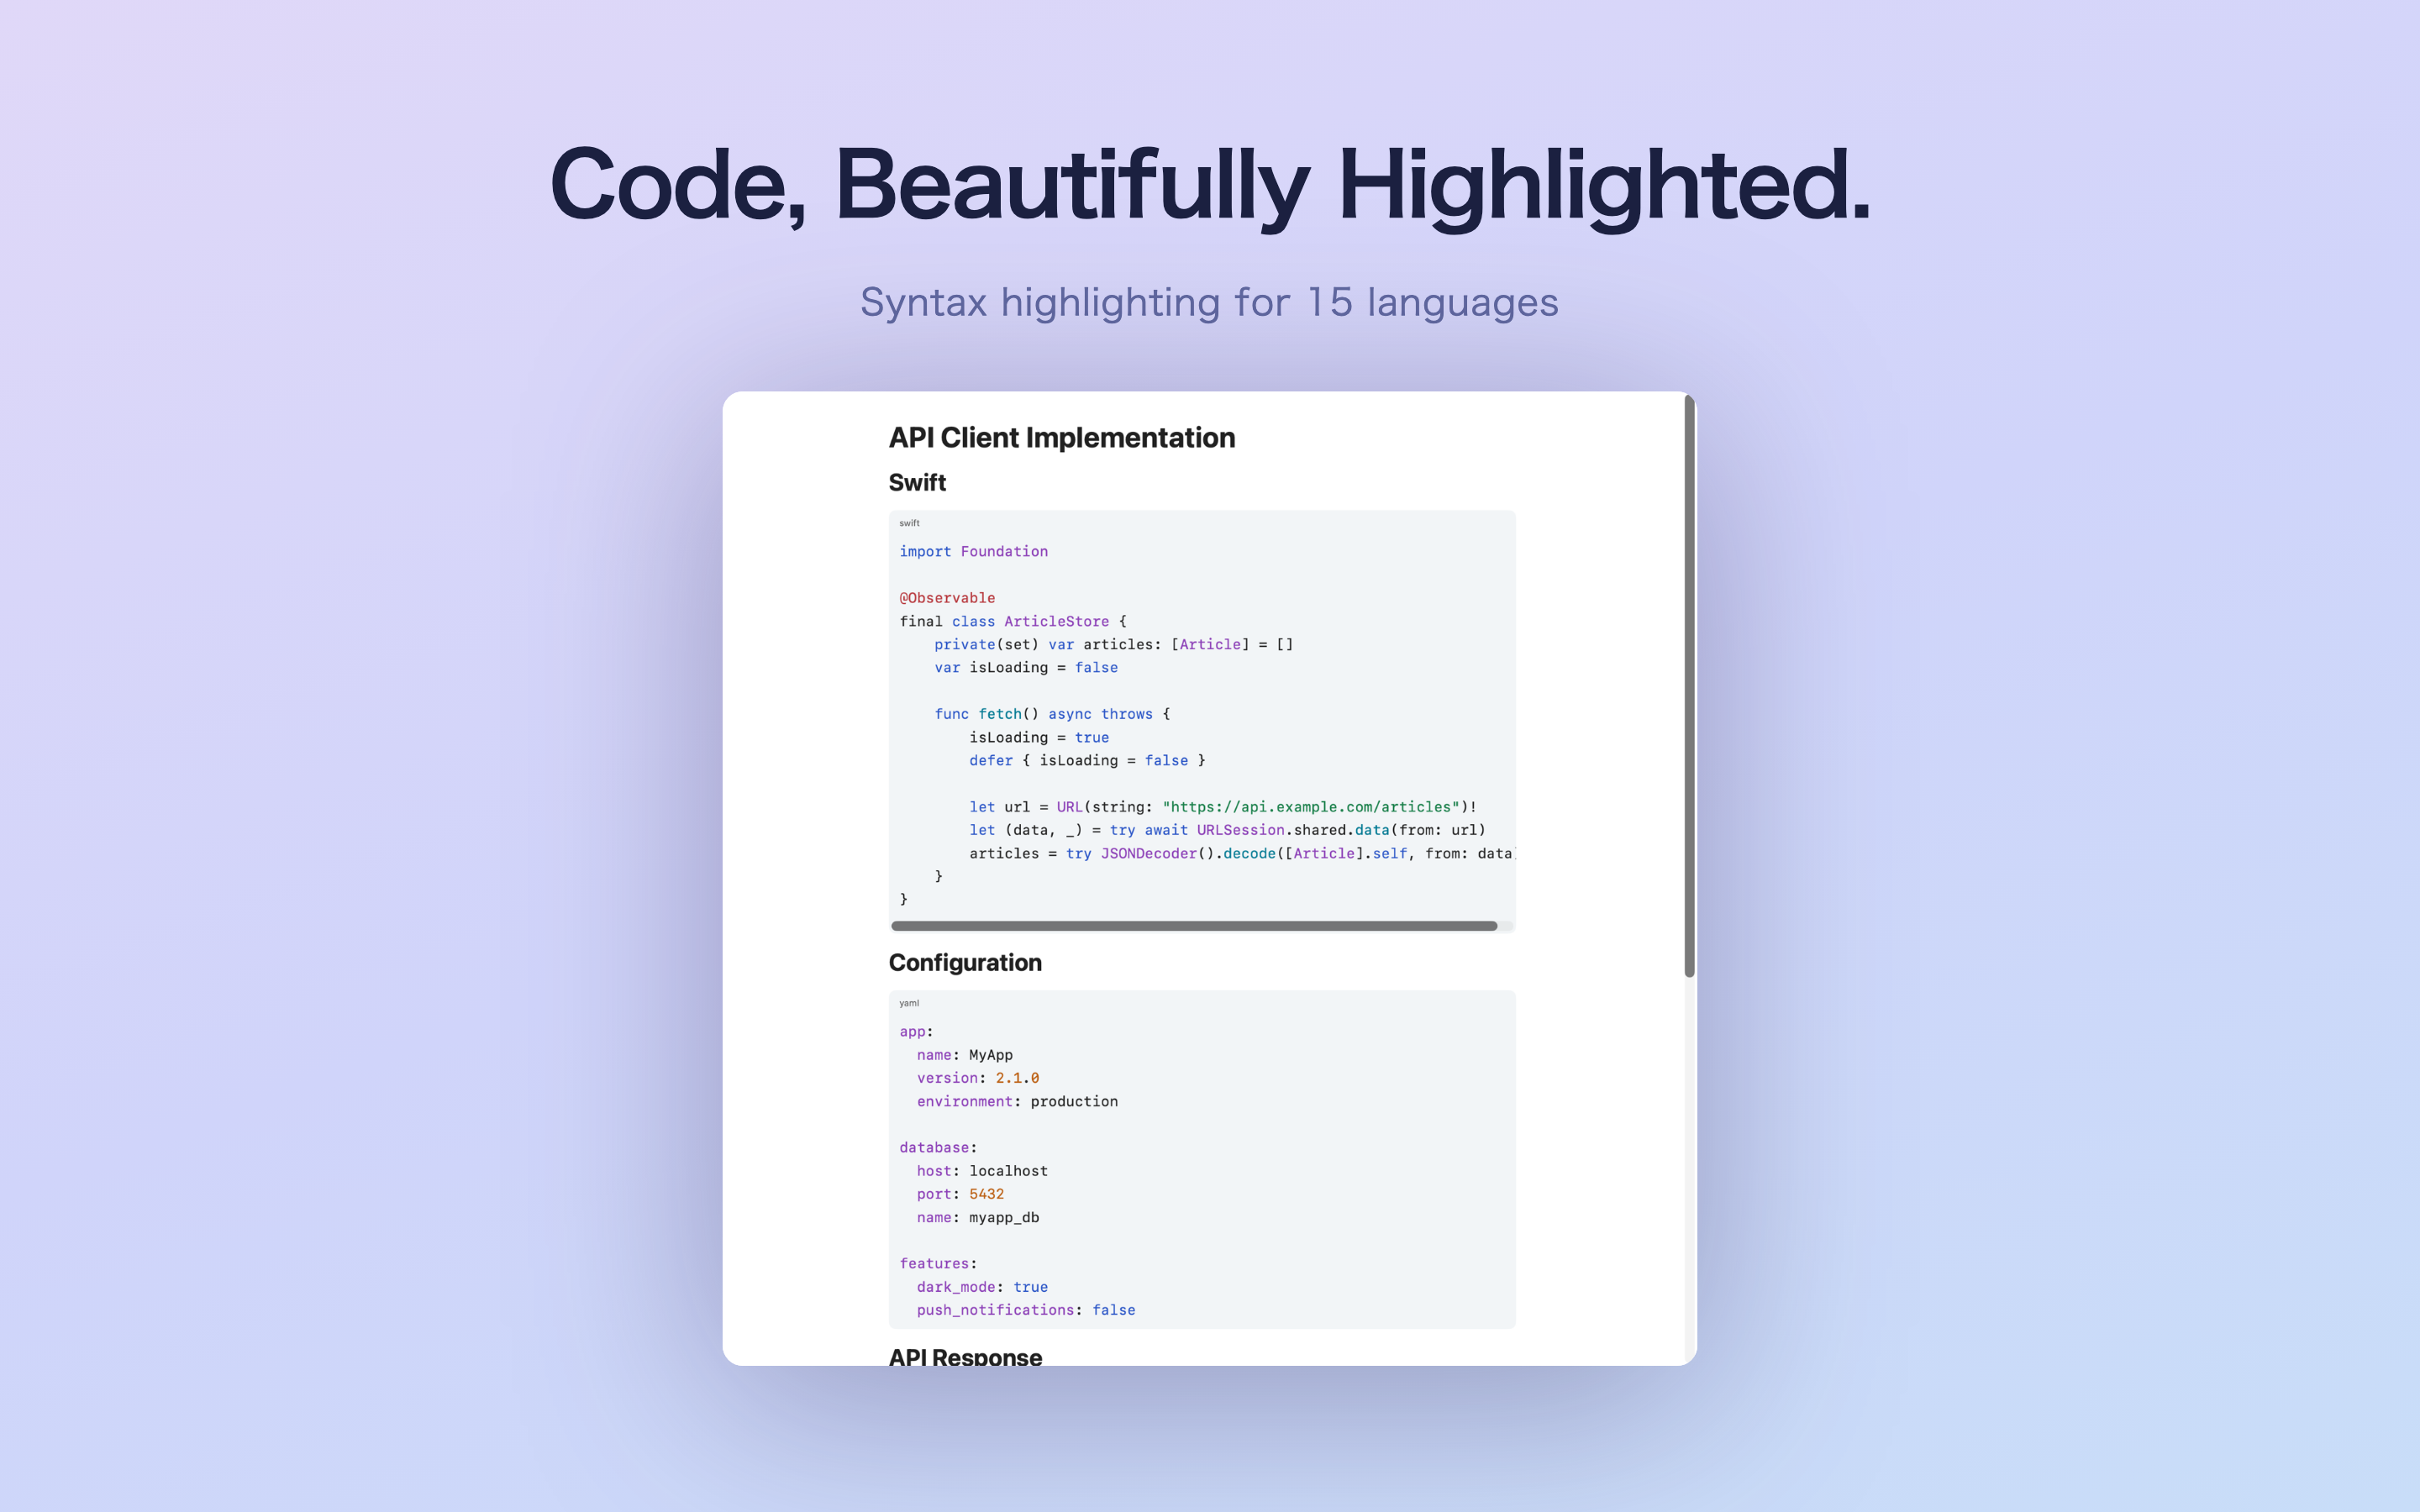Click the URL string 'https://api.example.com/articles'
2420x1512 pixels.
(1311, 807)
